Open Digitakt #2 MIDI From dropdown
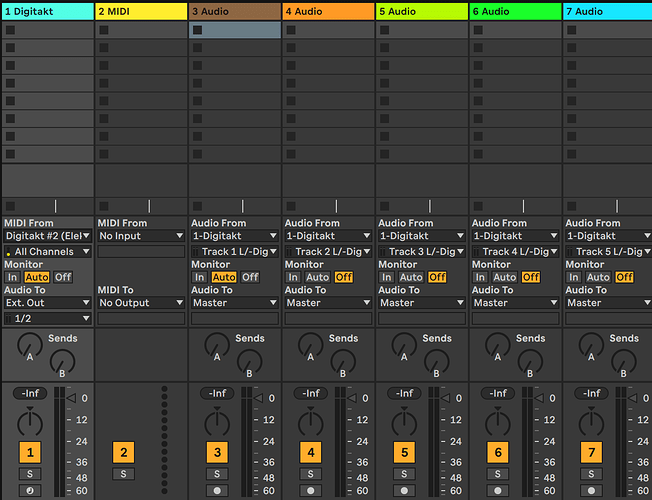This screenshot has width=652, height=500. 48,236
